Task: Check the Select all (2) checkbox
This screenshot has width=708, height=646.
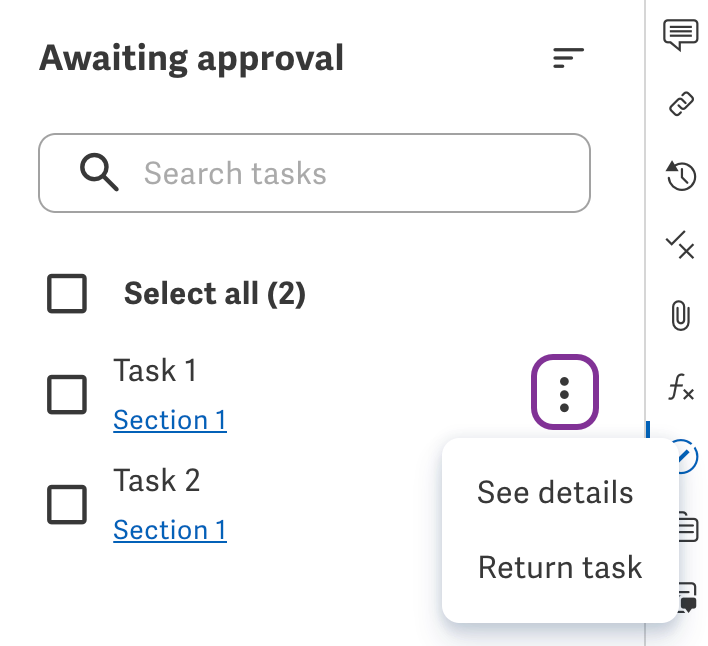Action: (x=67, y=294)
